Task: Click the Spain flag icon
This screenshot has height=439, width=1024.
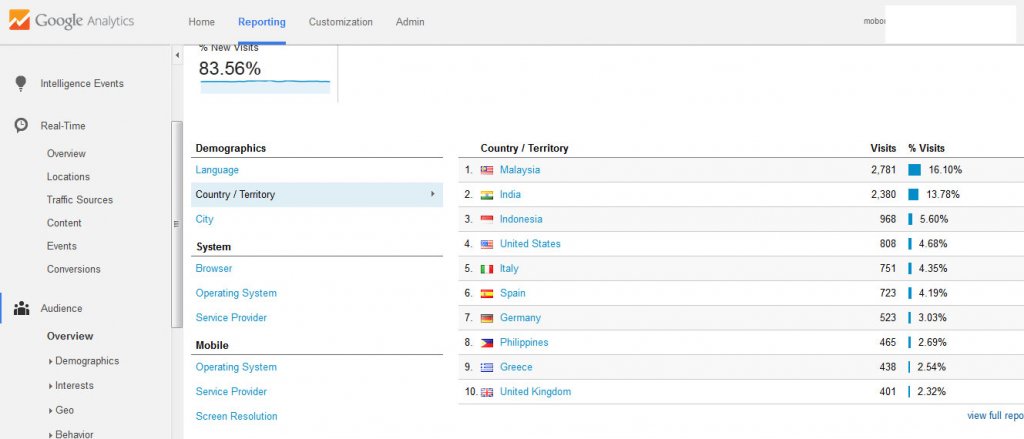Action: click(487, 293)
